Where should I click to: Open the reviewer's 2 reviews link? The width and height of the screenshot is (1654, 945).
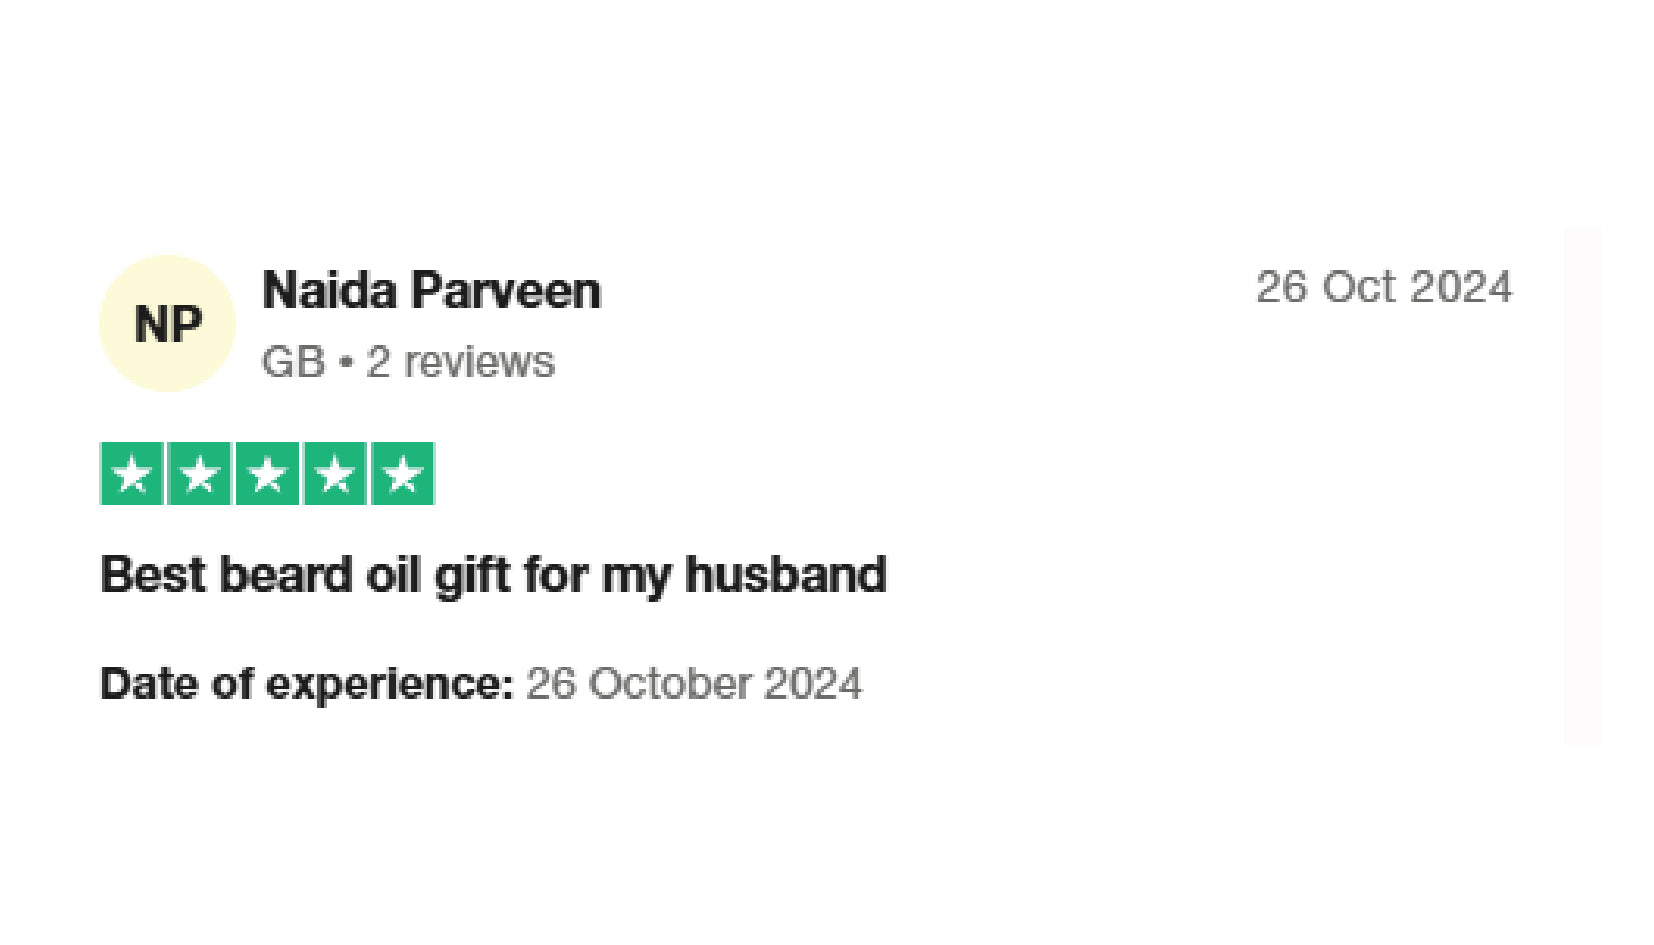click(x=460, y=362)
